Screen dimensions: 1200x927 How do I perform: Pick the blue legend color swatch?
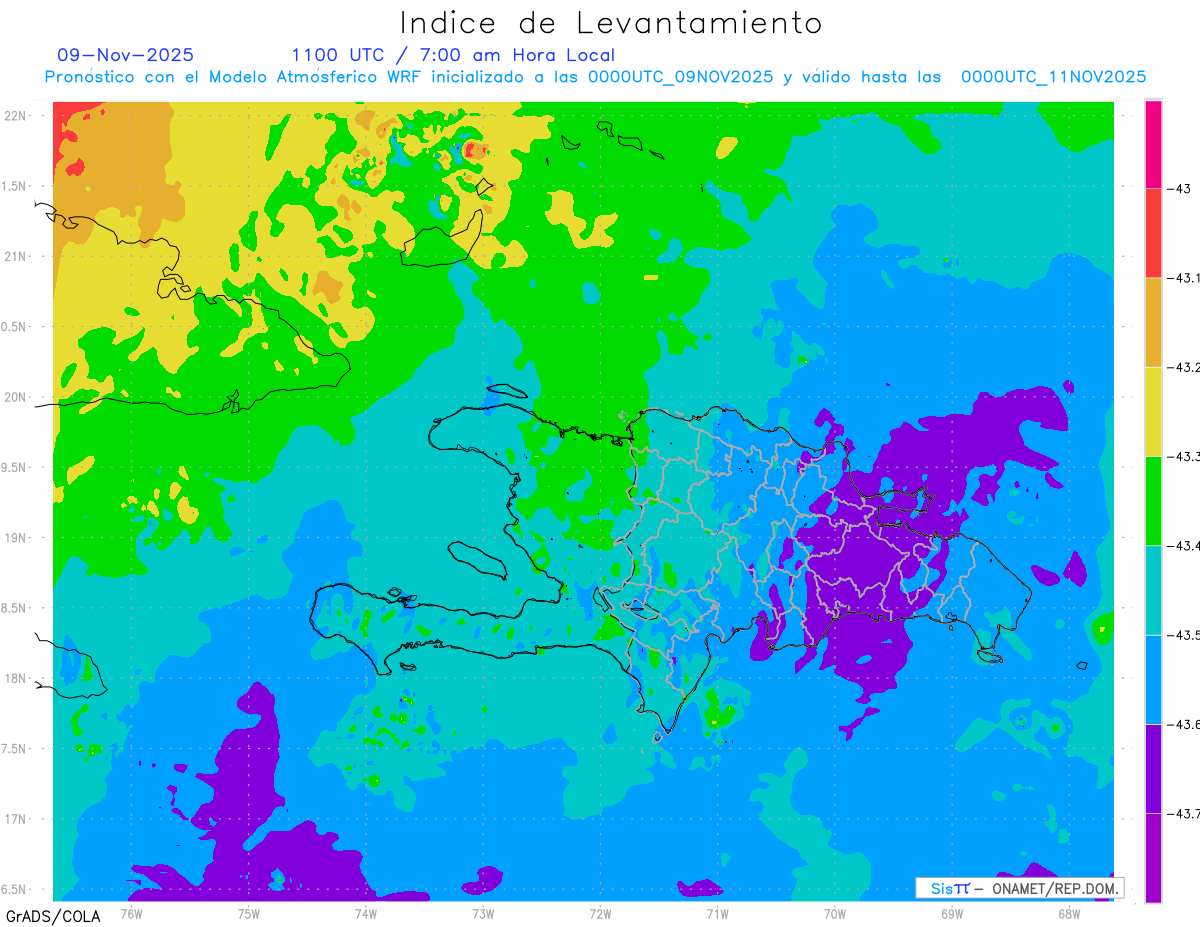click(1153, 679)
